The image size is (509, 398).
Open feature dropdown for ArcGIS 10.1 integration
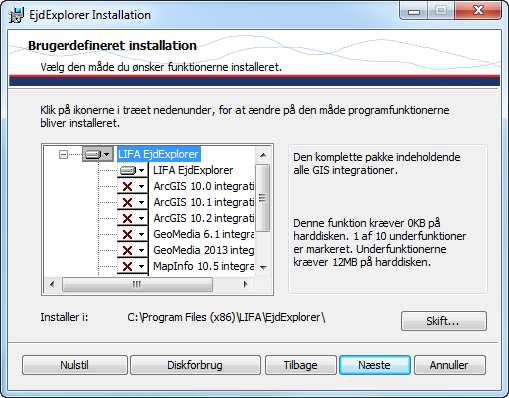[x=133, y=202]
